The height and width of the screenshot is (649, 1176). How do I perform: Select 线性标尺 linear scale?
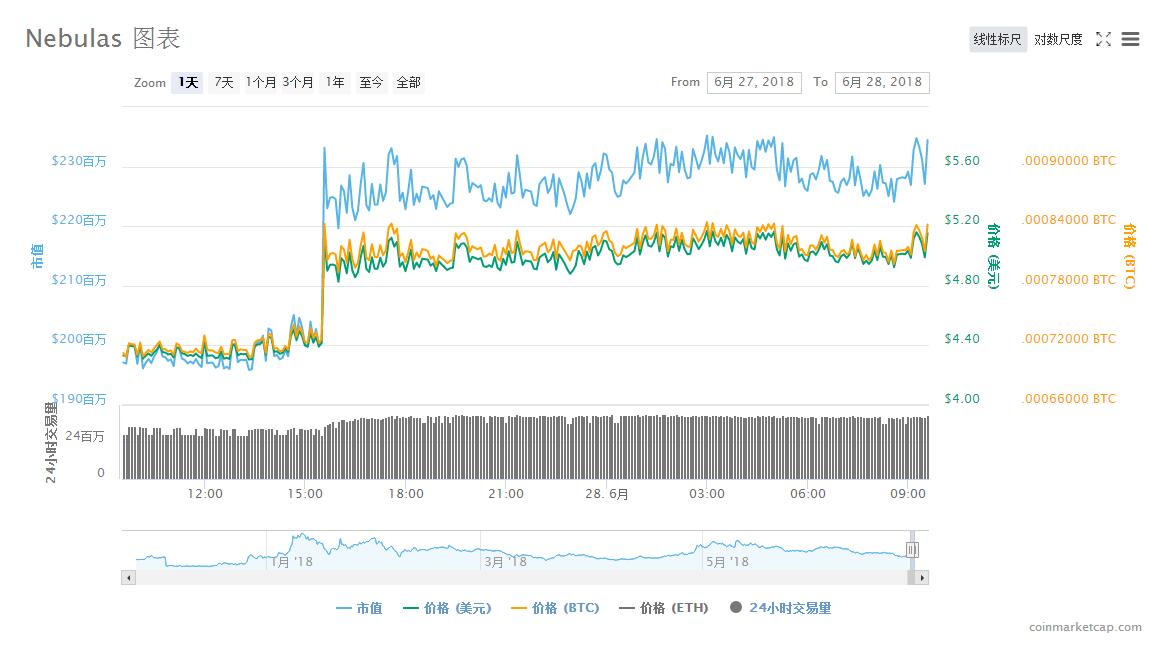pos(997,39)
